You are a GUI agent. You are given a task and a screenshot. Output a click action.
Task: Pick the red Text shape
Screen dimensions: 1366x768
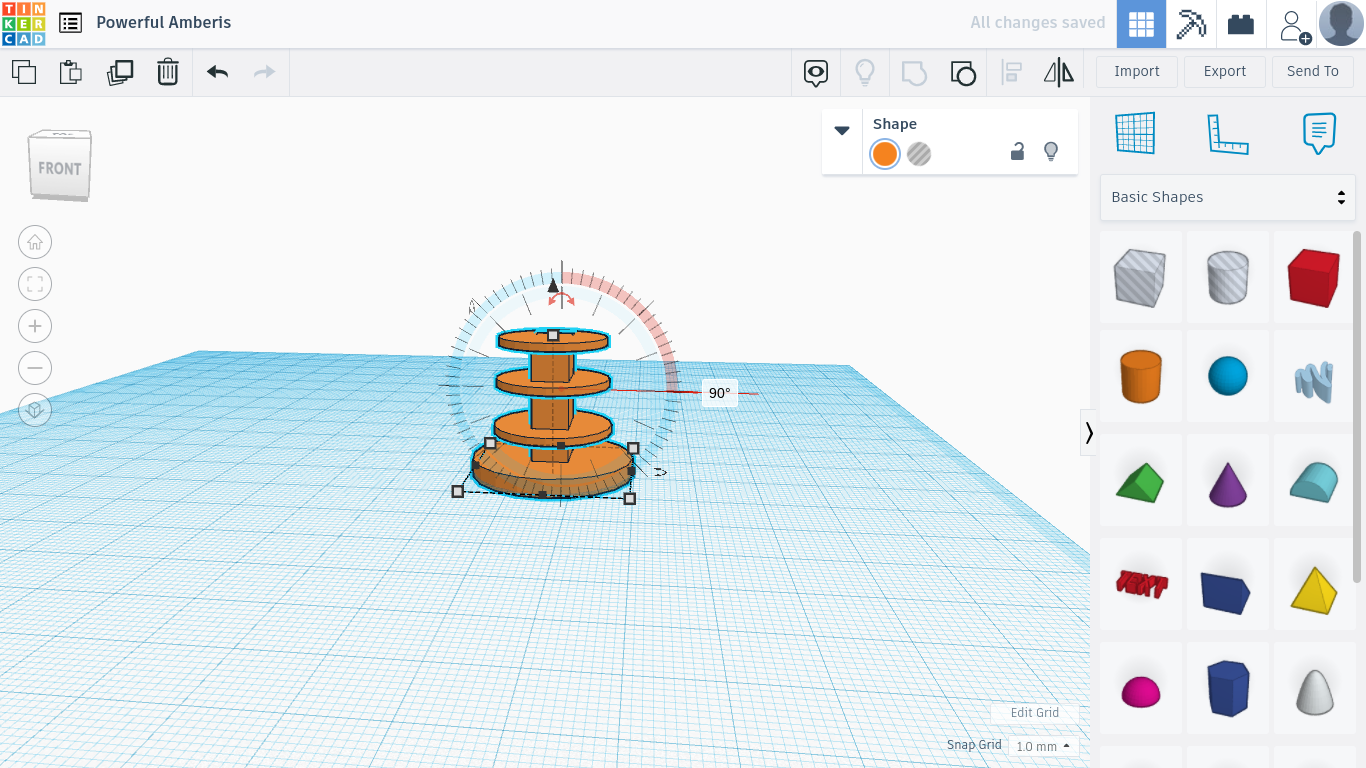coord(1141,584)
